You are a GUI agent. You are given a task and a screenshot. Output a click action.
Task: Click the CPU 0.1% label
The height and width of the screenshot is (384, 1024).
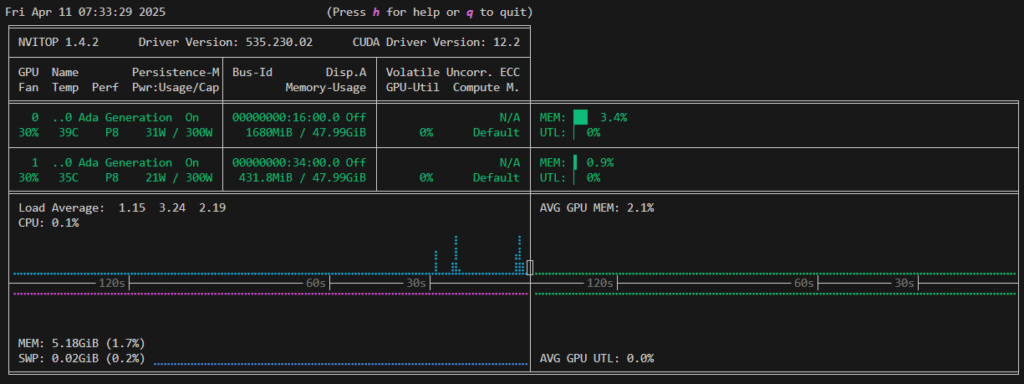[x=49, y=223]
